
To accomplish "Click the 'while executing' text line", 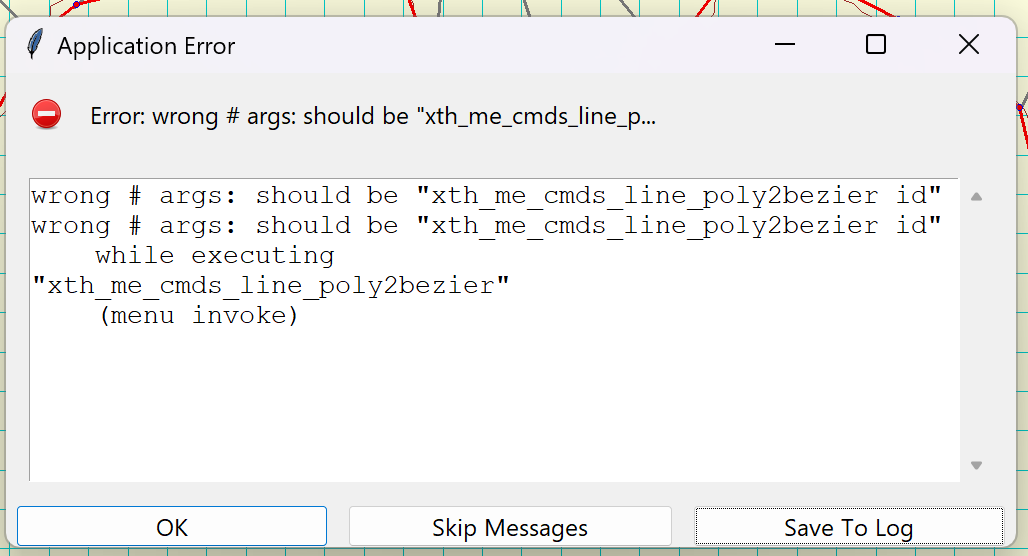I will pos(215,256).
